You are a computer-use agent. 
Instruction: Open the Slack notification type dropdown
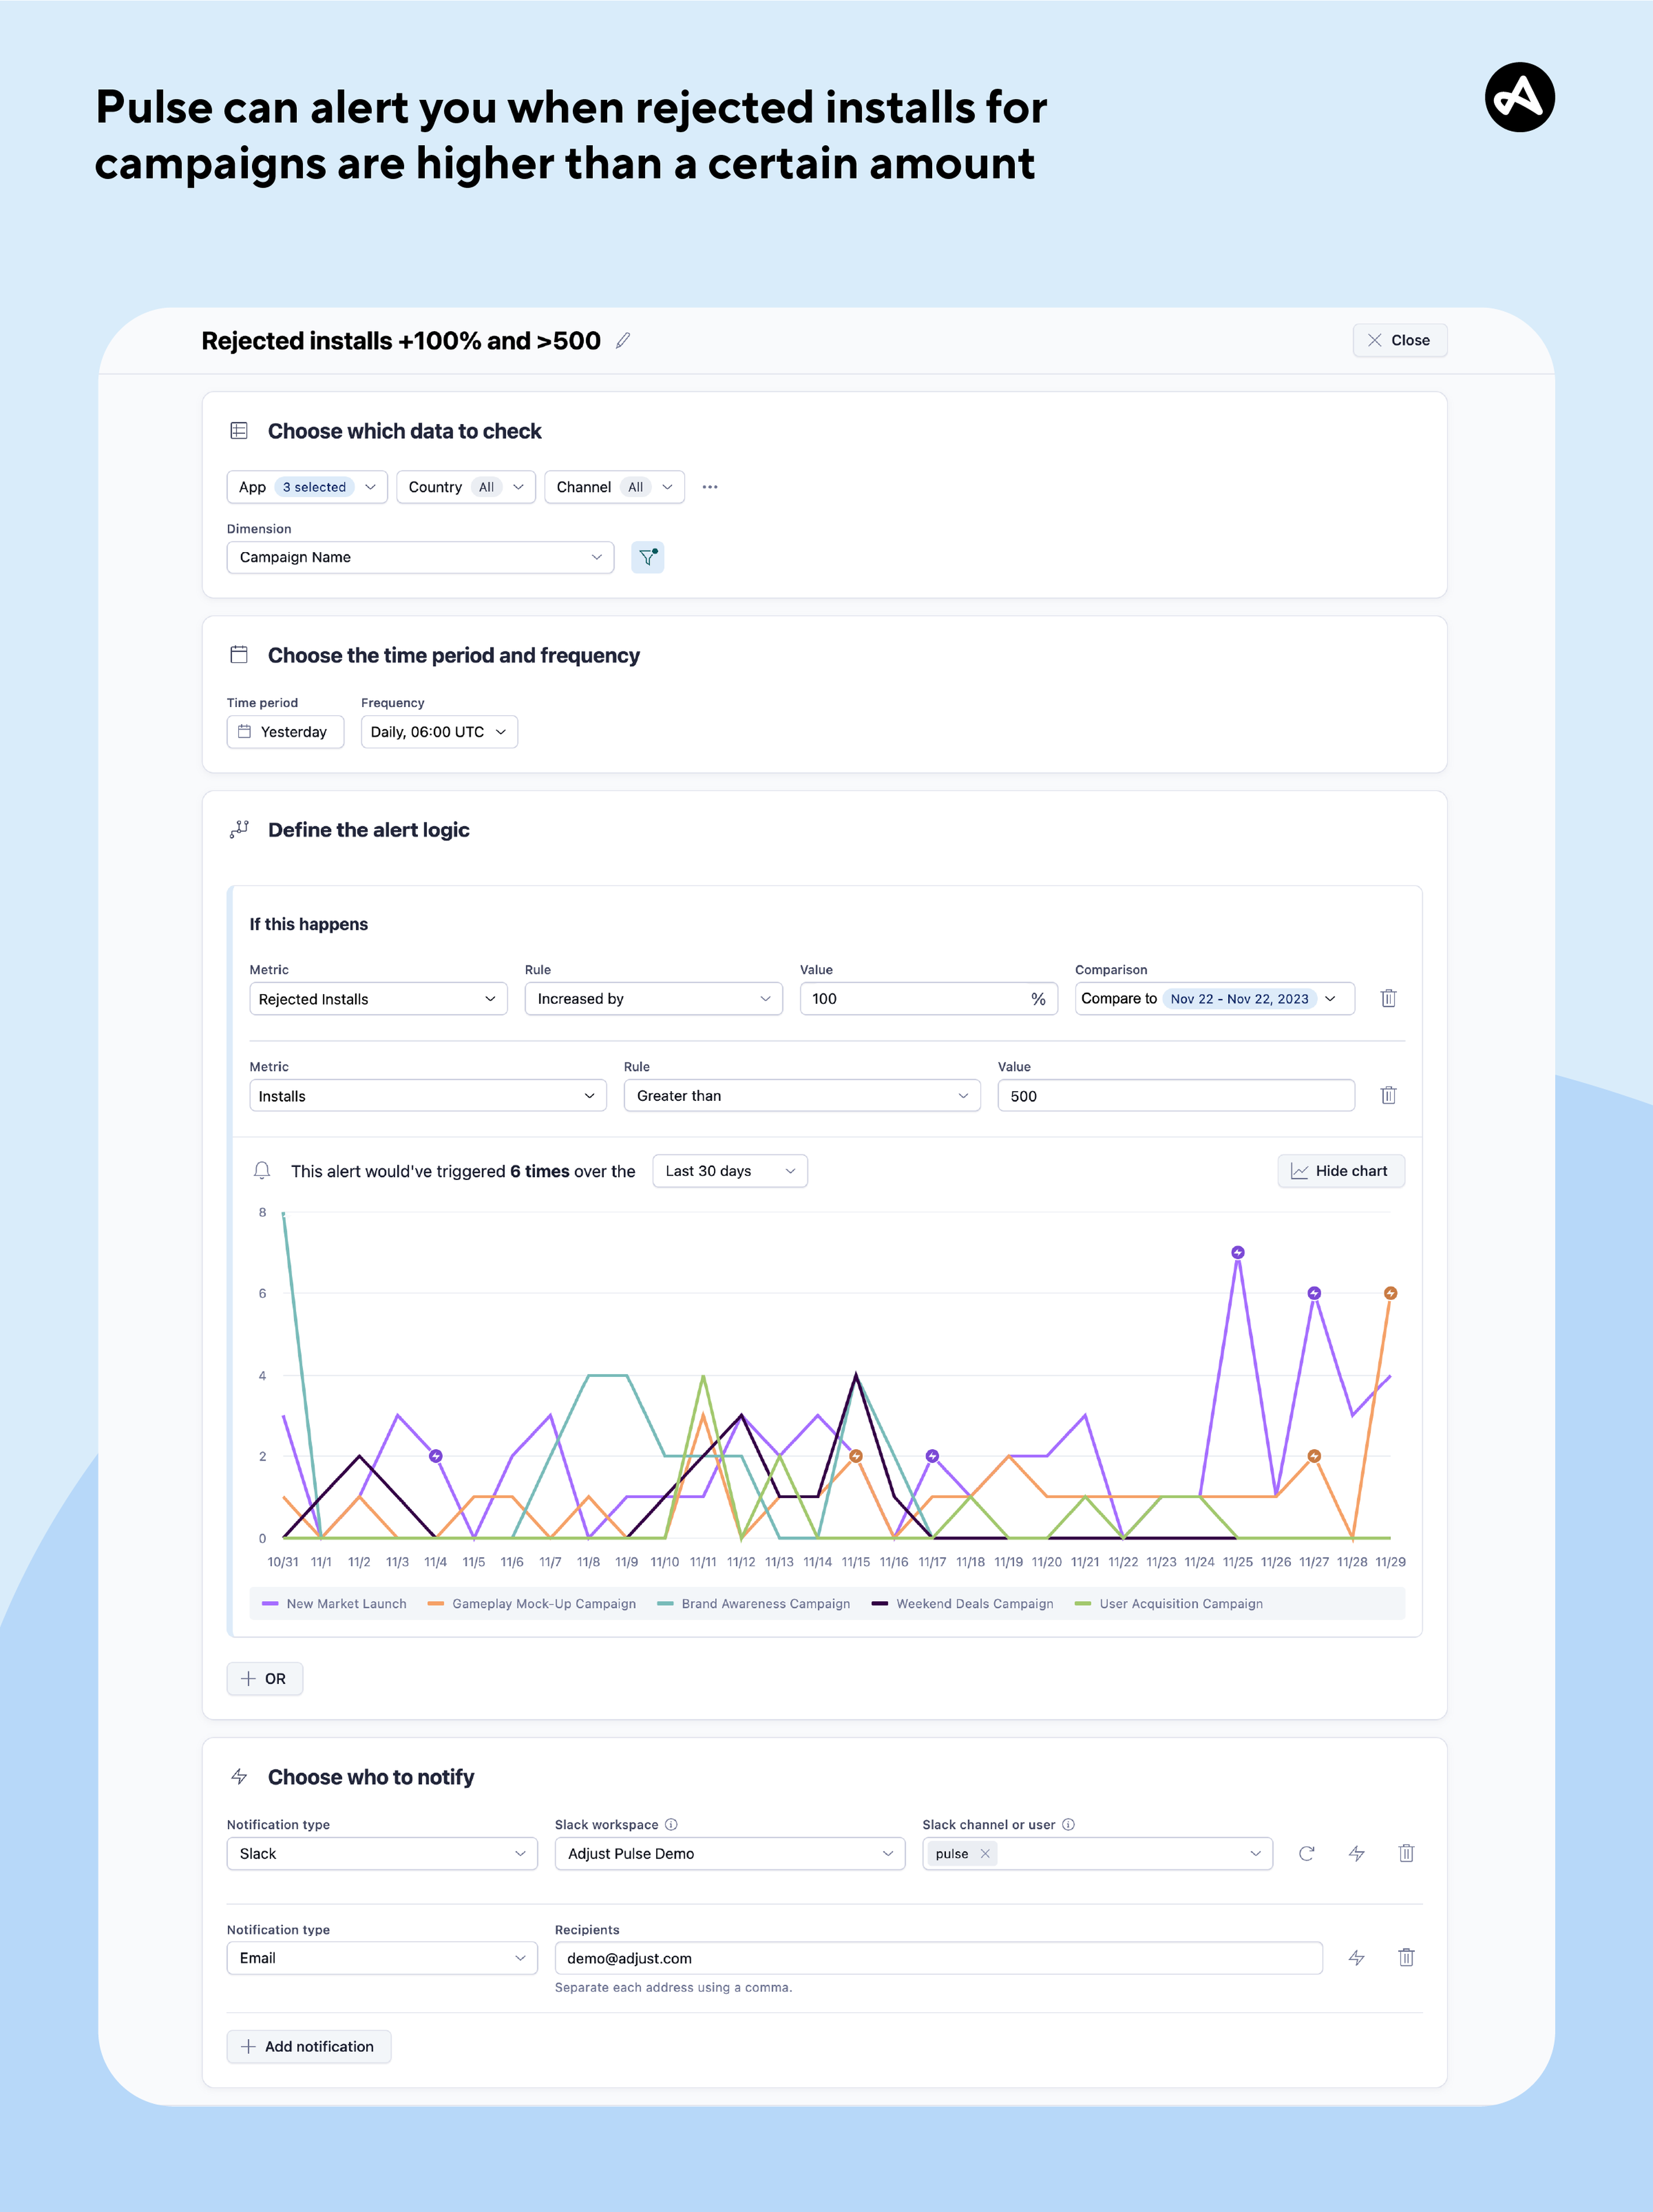coord(382,1854)
